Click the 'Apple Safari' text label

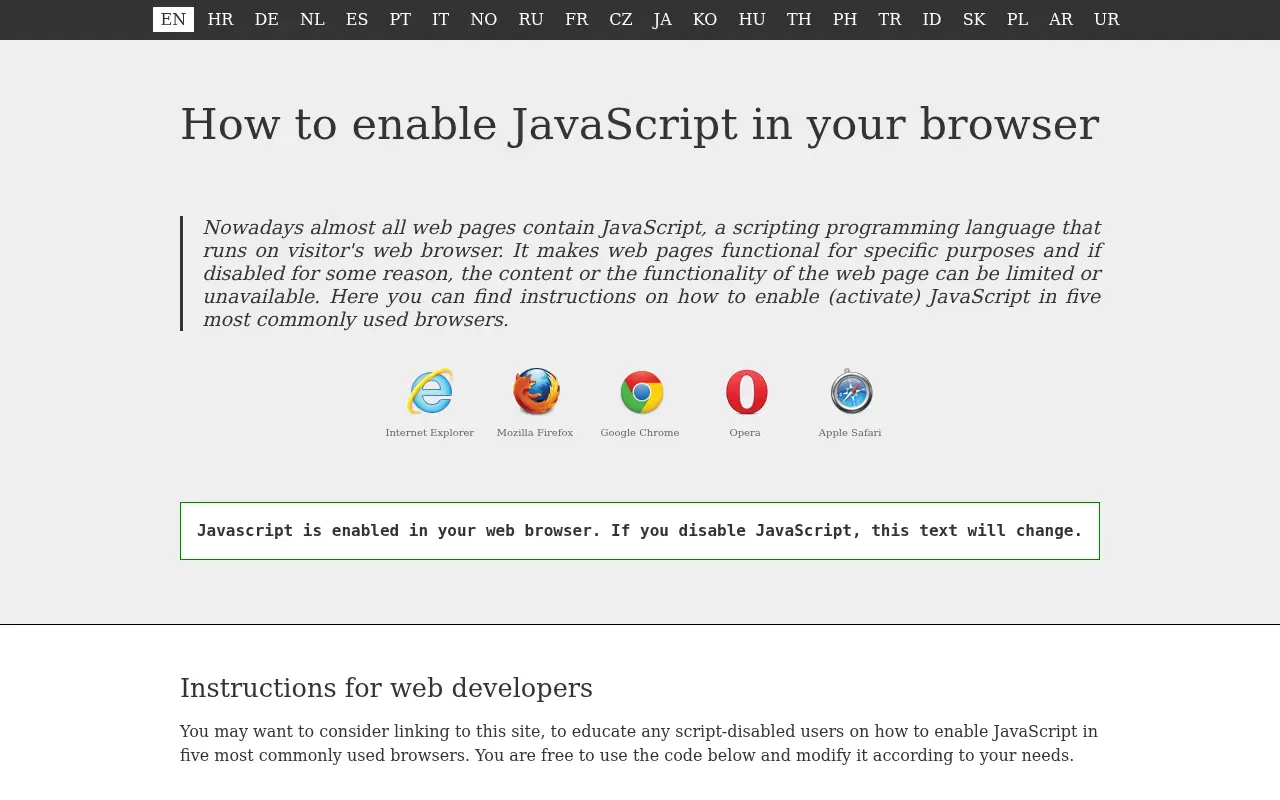click(x=850, y=433)
